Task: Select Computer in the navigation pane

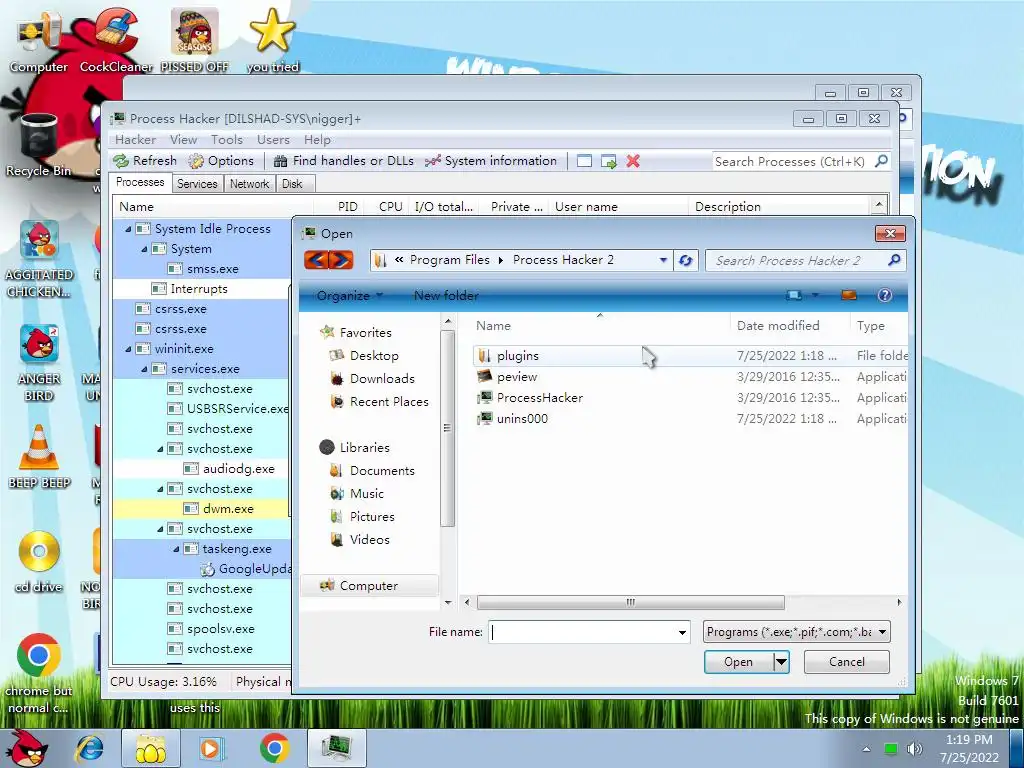Action: [x=369, y=586]
